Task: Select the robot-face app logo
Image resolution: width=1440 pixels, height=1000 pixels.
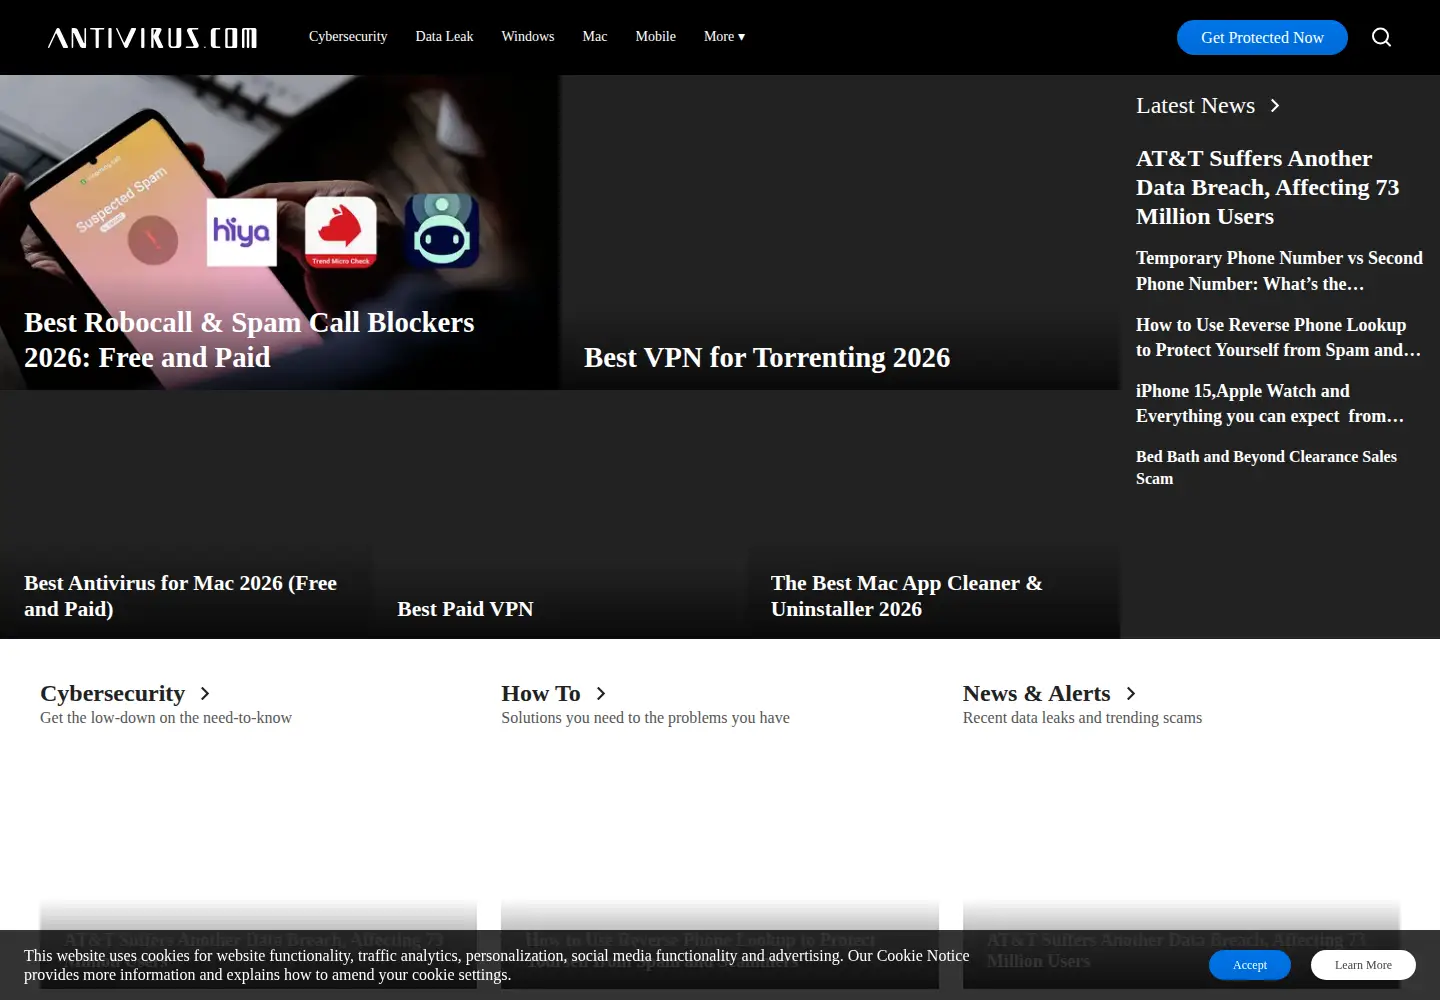Action: pyautogui.click(x=442, y=231)
